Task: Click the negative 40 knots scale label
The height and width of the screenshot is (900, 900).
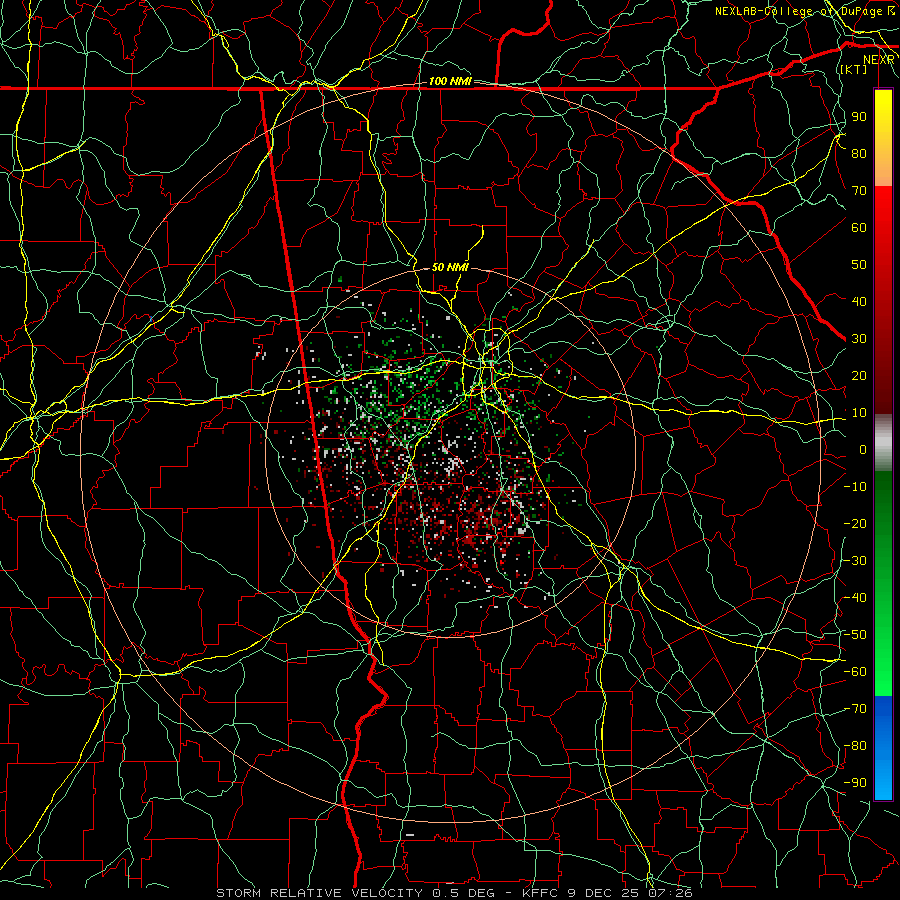Action: 855,598
